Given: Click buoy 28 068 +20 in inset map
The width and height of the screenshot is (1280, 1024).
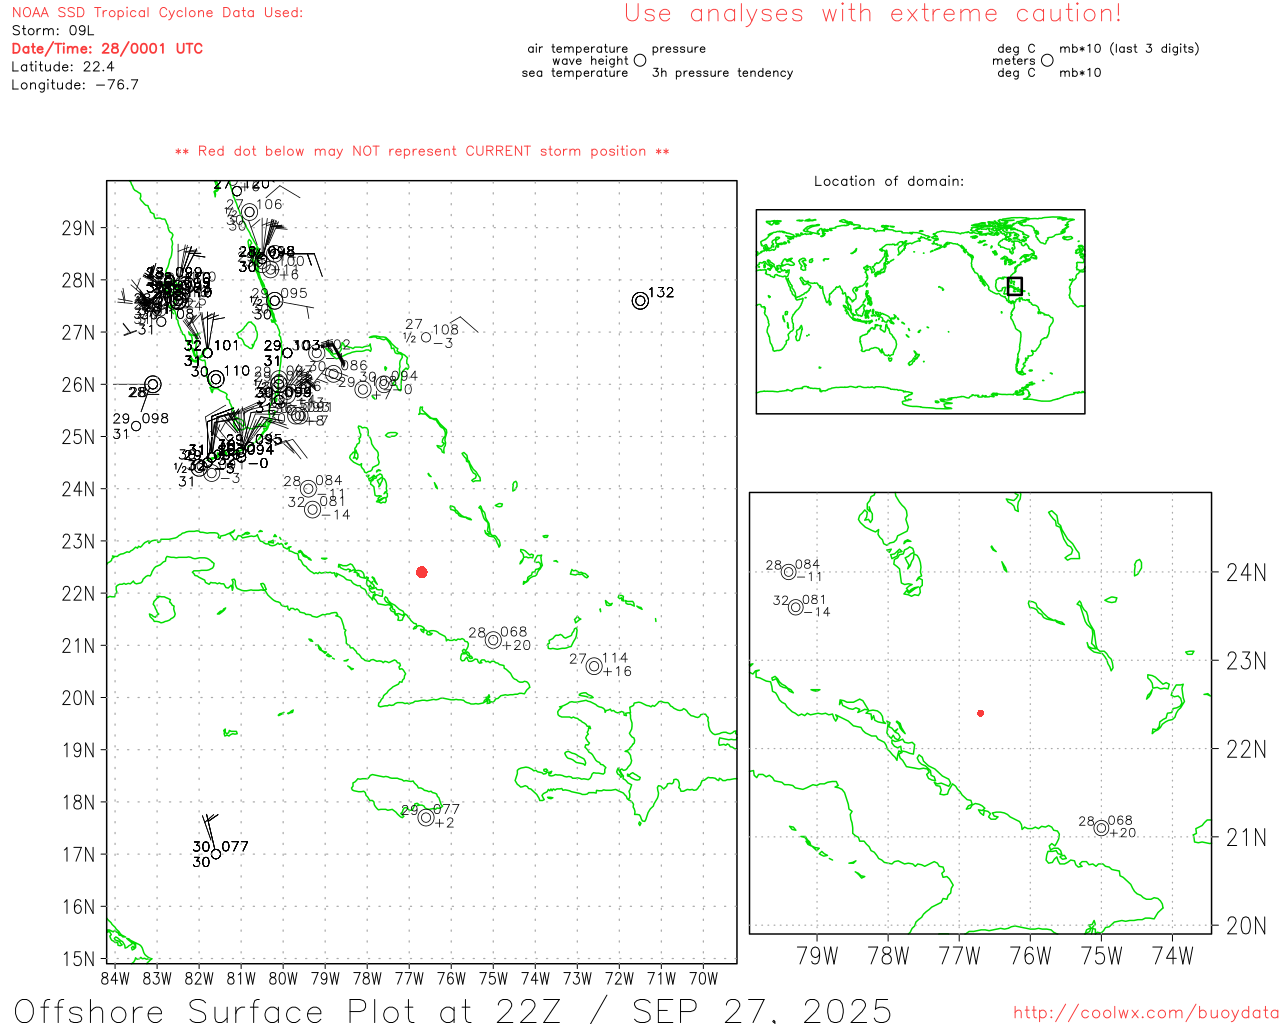Looking at the screenshot, I should [1101, 828].
